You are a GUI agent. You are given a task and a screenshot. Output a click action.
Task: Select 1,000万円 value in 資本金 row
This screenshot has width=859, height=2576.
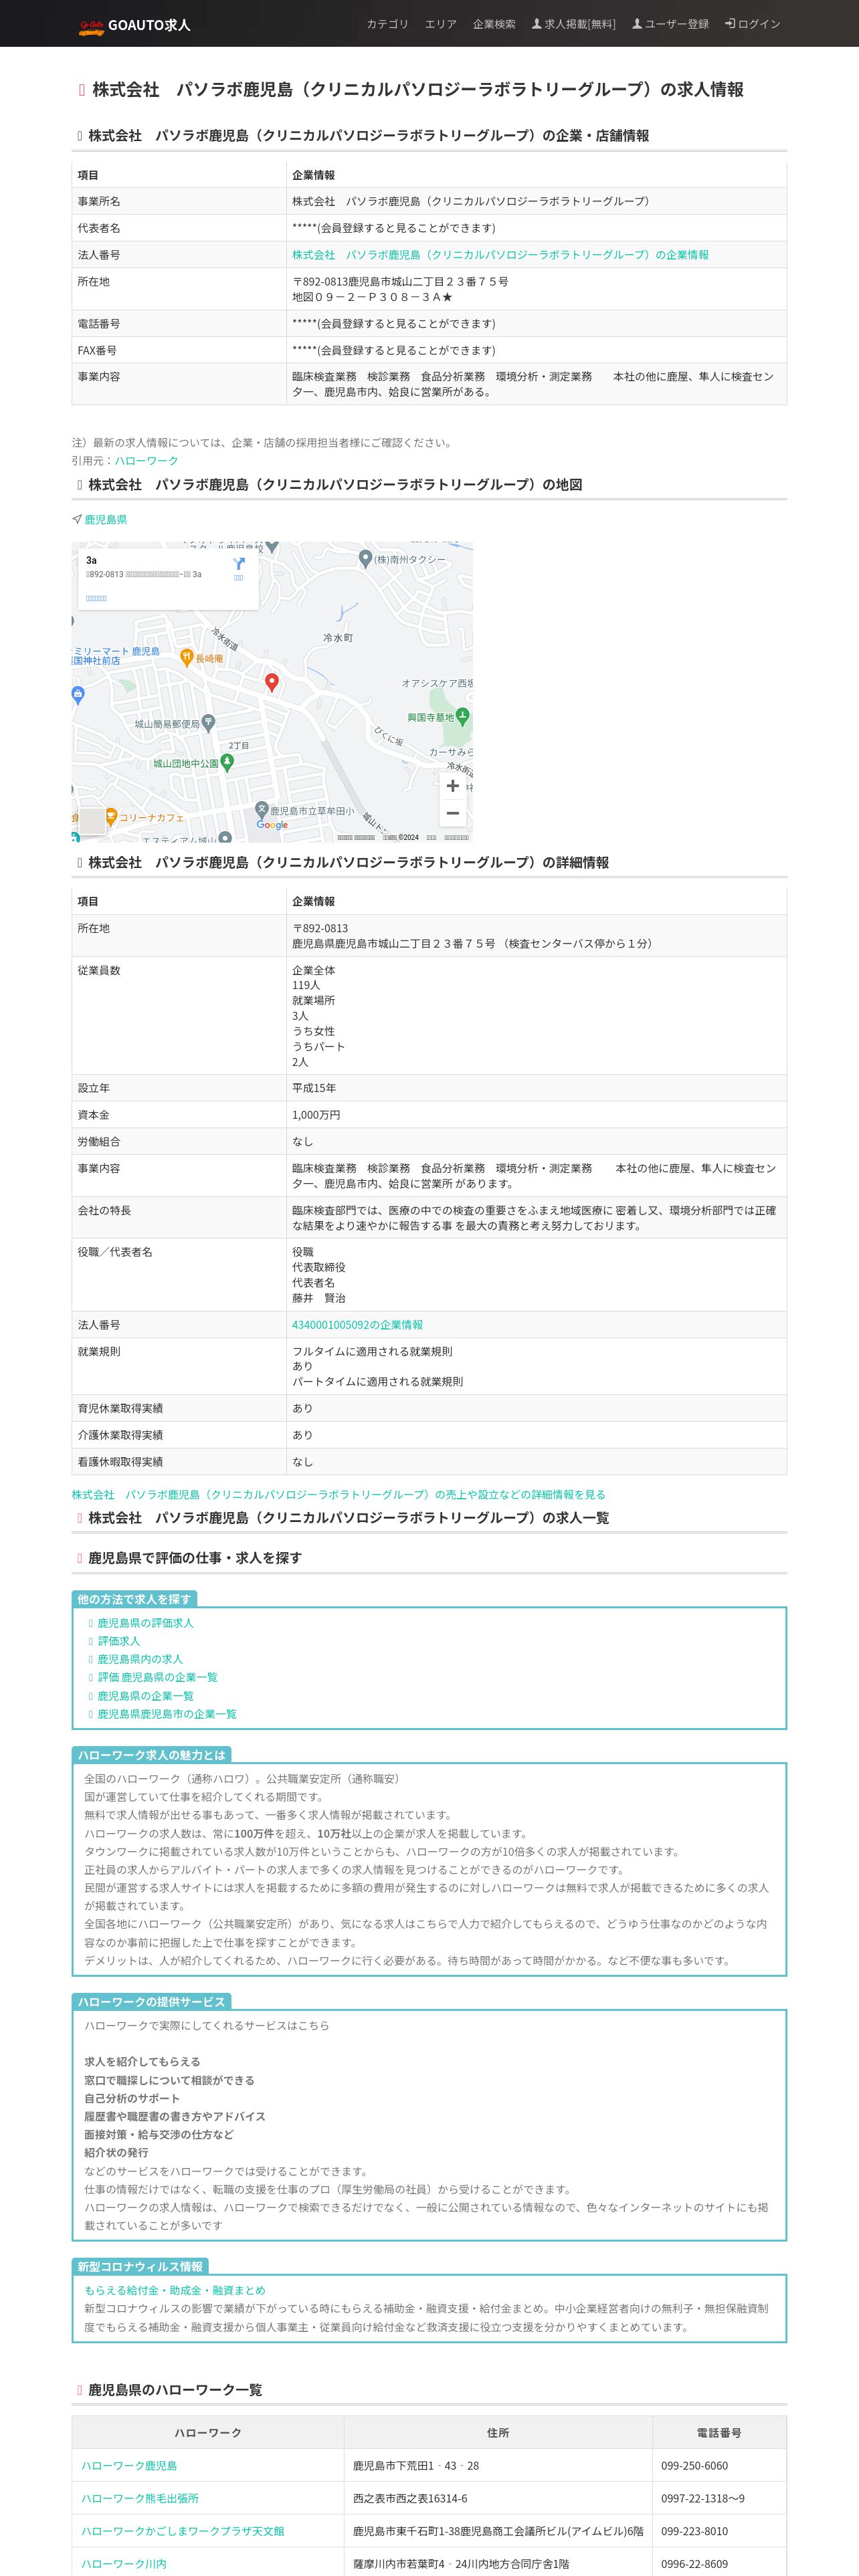click(x=316, y=1115)
